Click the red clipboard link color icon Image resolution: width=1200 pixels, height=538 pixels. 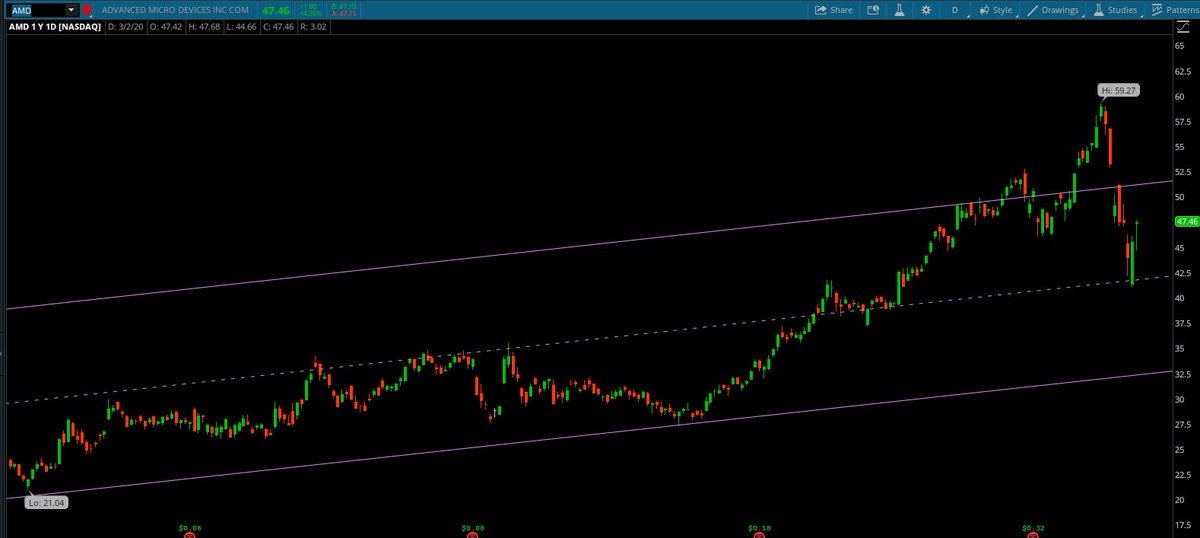coord(87,10)
